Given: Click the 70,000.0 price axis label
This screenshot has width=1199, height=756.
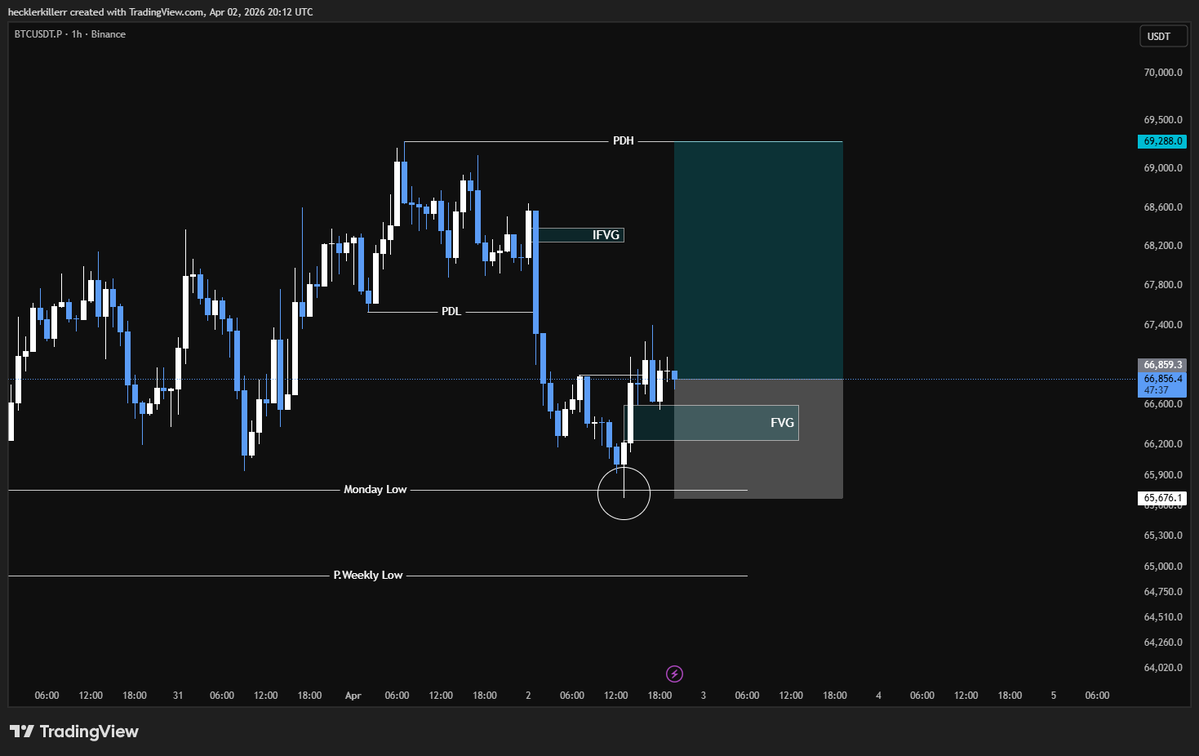Looking at the screenshot, I should (1162, 73).
